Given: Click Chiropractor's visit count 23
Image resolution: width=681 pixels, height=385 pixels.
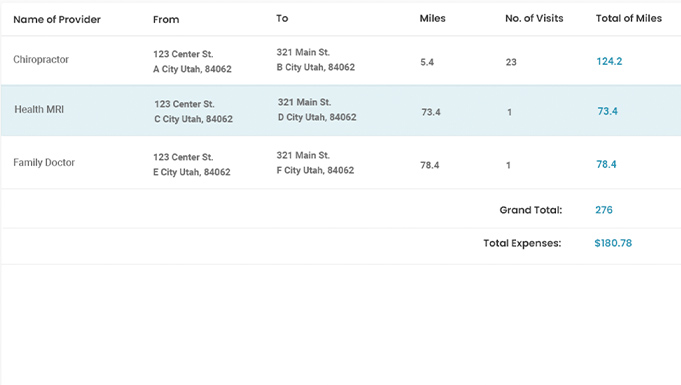Looking at the screenshot, I should pyautogui.click(x=511, y=62).
